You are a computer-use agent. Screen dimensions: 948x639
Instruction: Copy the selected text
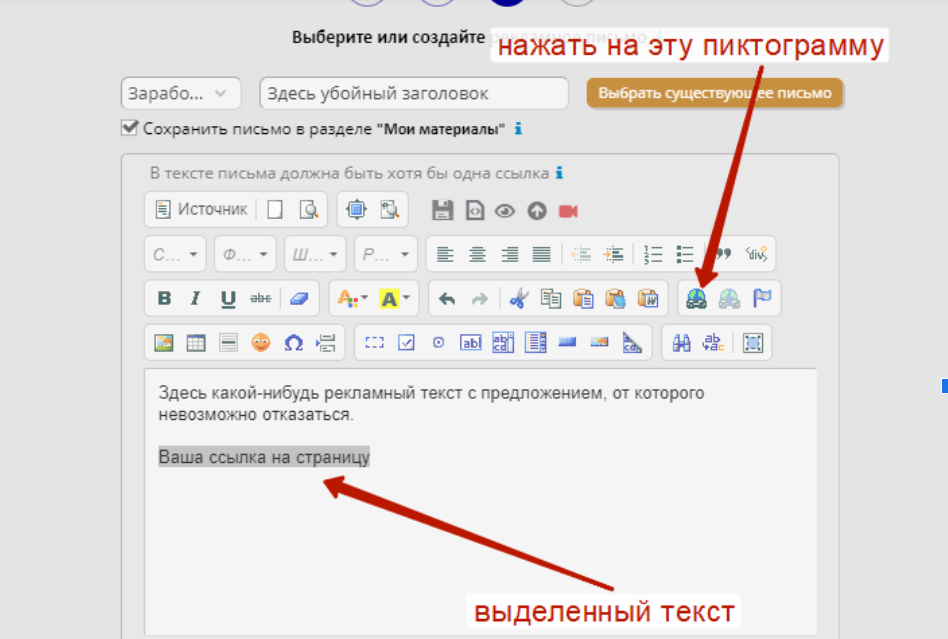551,299
